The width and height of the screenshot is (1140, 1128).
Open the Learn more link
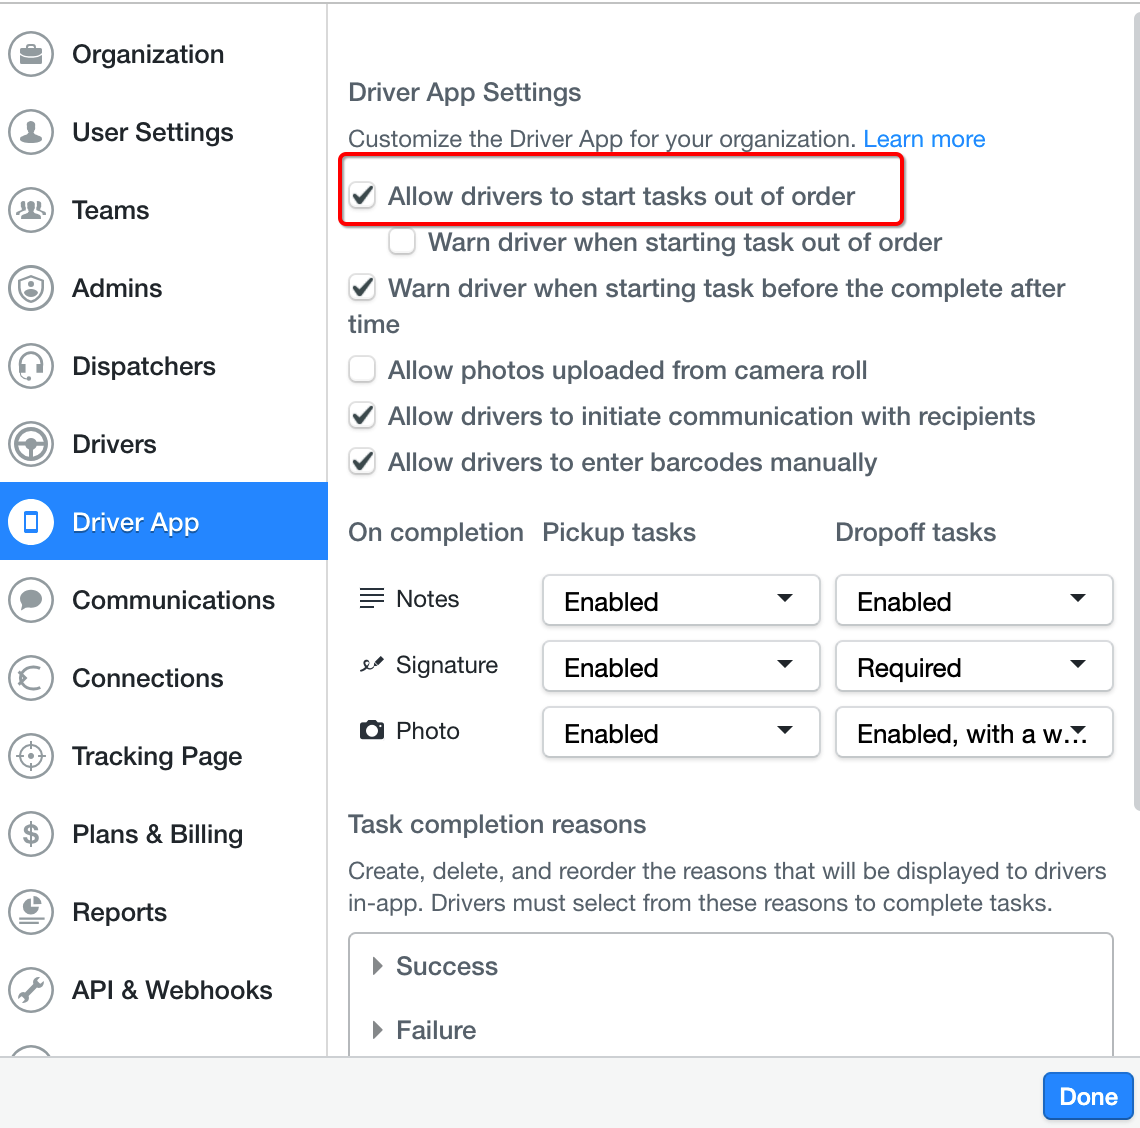(924, 138)
